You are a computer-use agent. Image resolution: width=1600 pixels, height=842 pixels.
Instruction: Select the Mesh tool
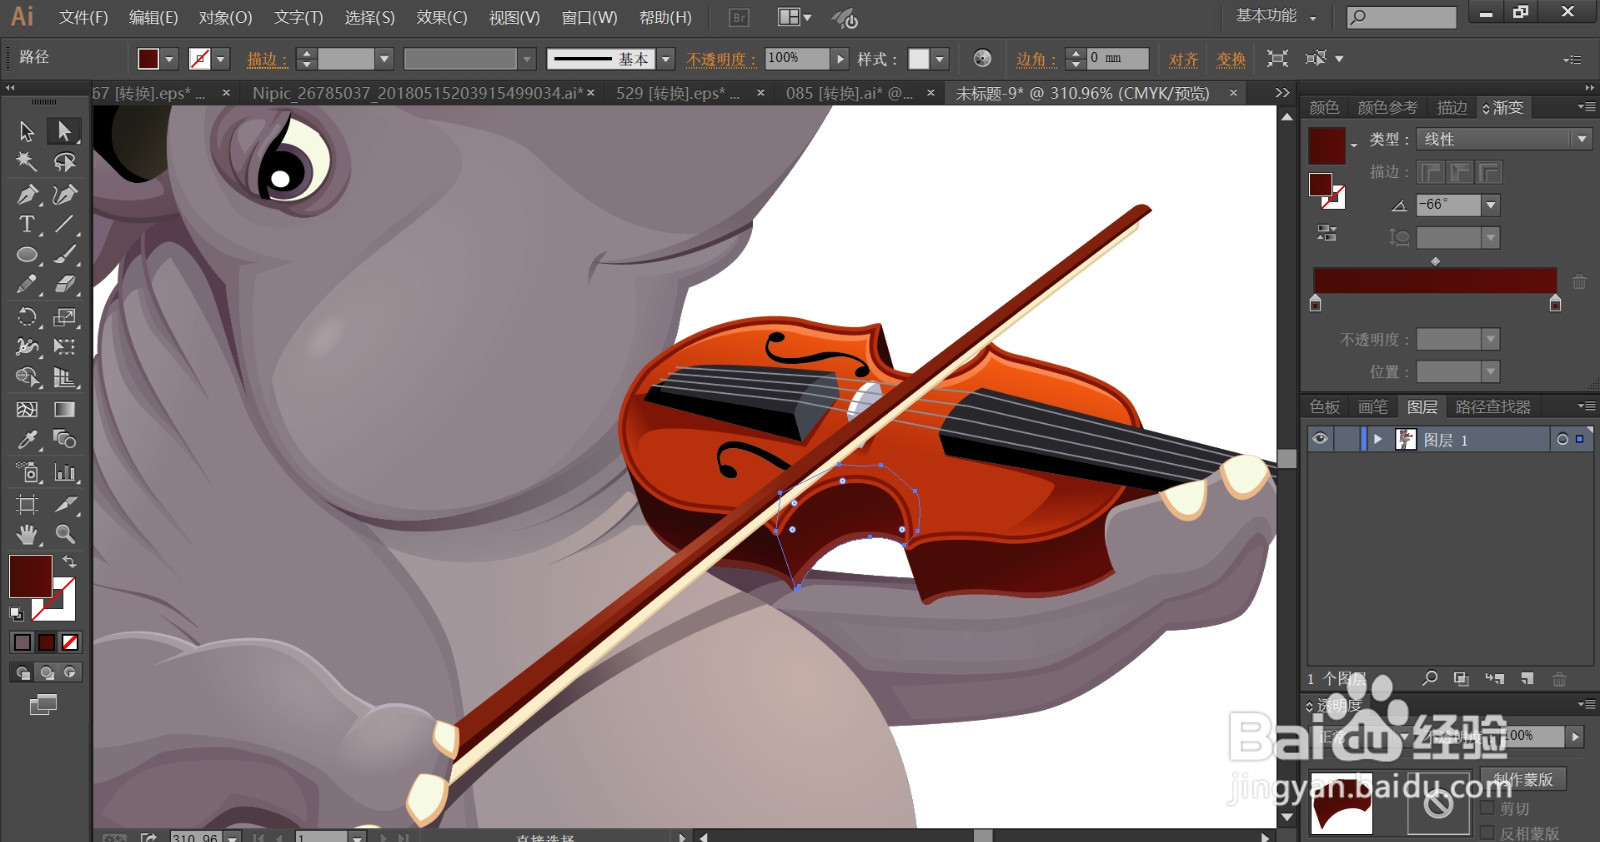(27, 409)
